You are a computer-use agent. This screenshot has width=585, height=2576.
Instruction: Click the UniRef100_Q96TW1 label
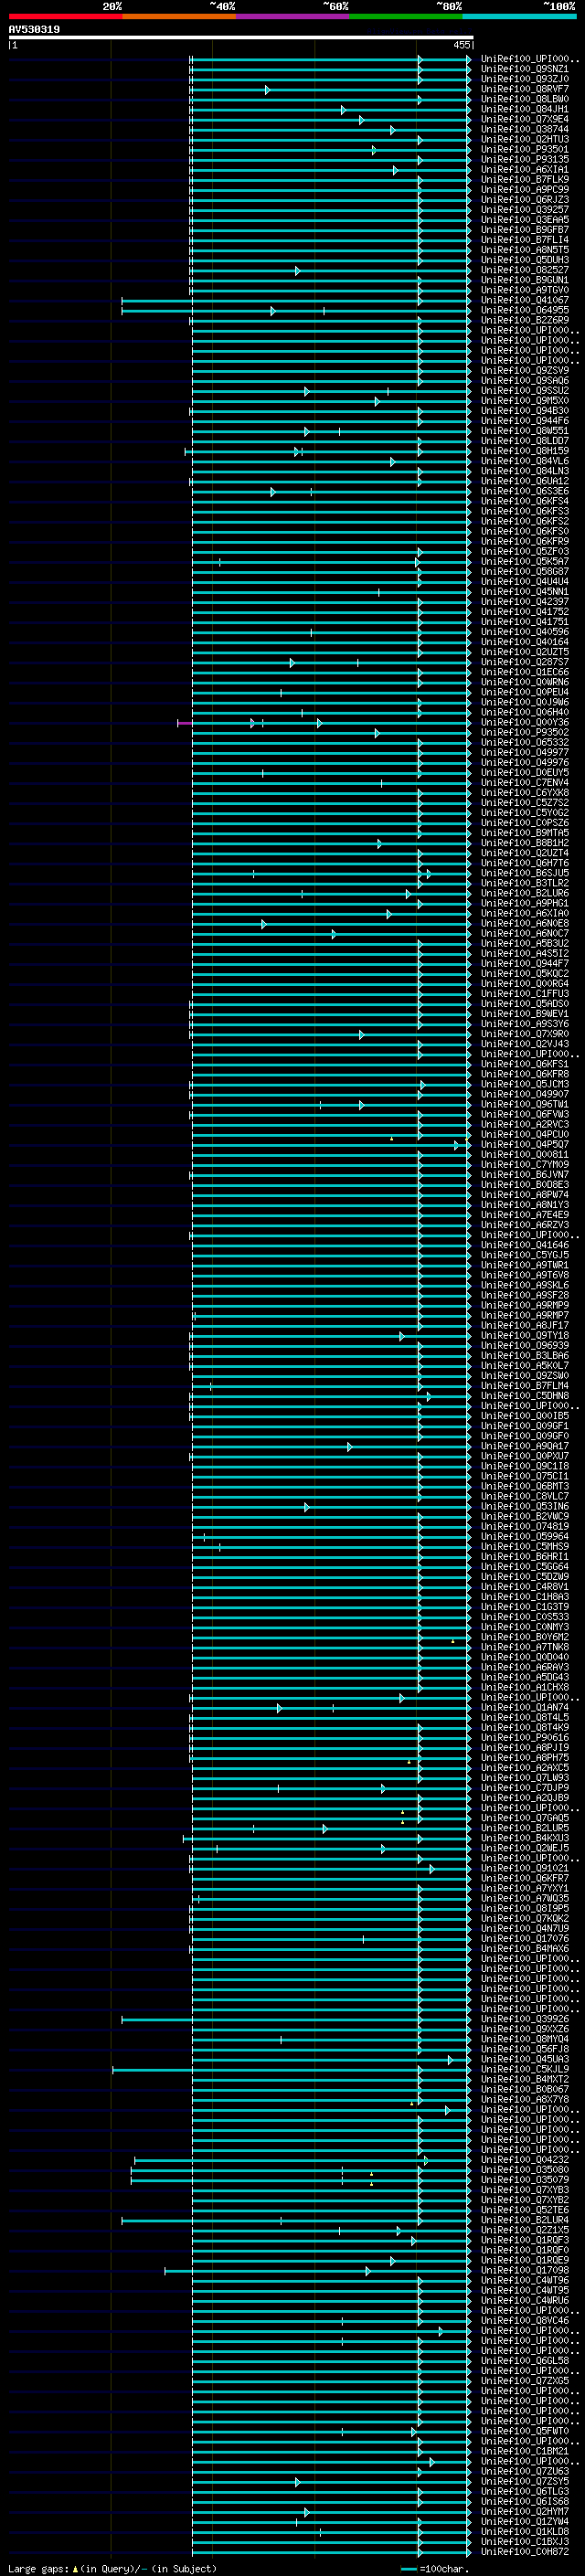(524, 1104)
